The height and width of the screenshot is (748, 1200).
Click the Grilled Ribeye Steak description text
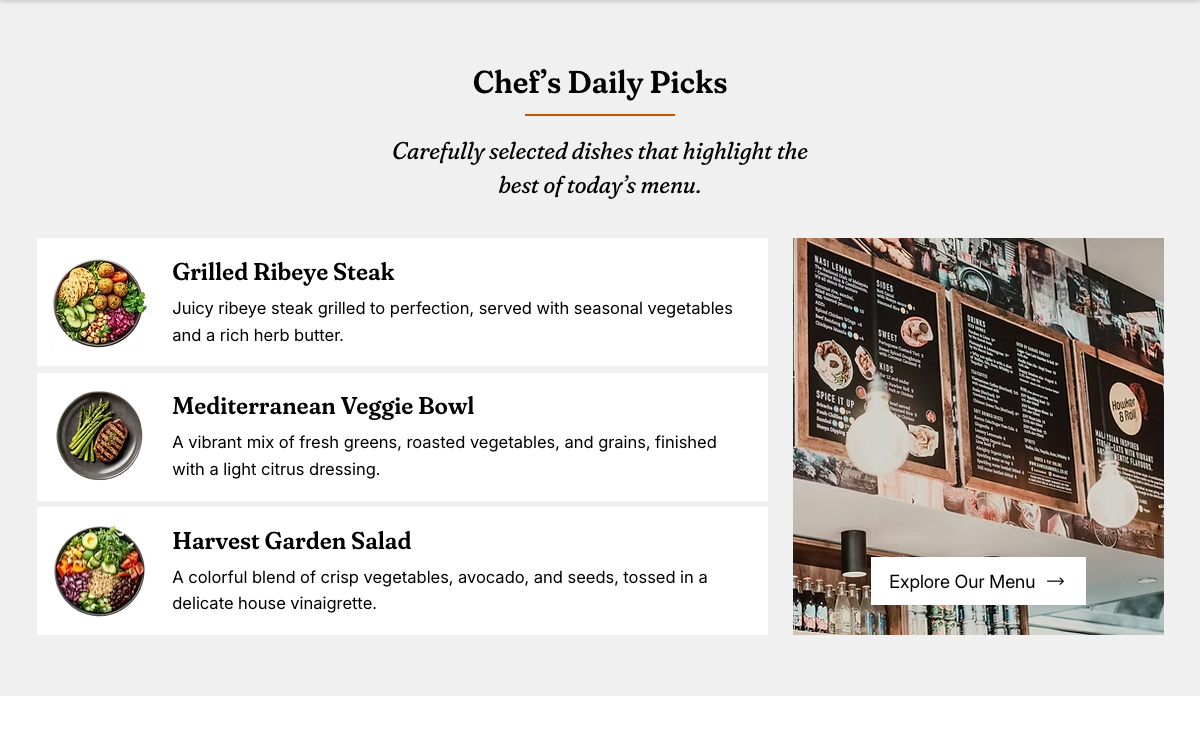[452, 322]
